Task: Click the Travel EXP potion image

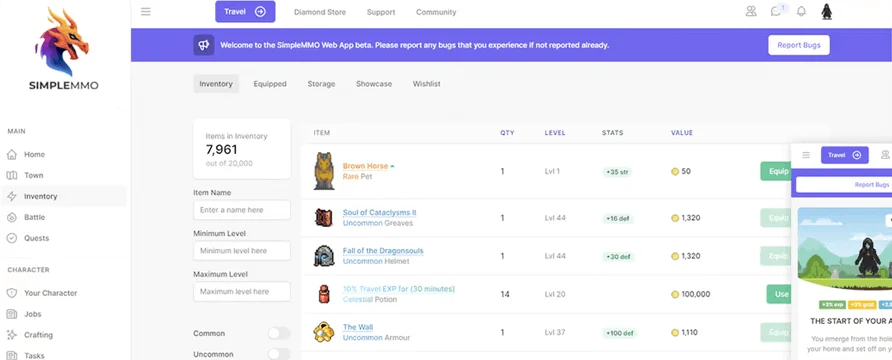Action: coord(324,294)
